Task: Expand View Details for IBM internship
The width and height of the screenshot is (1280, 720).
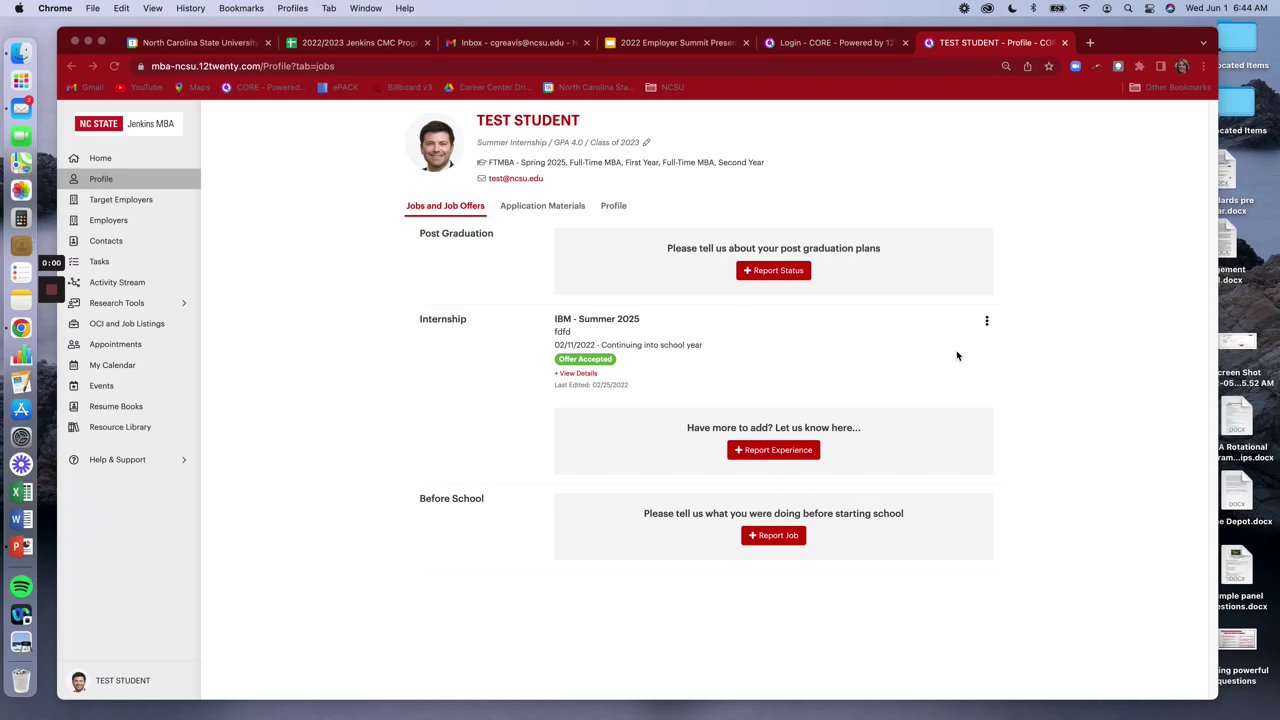Action: coord(576,373)
